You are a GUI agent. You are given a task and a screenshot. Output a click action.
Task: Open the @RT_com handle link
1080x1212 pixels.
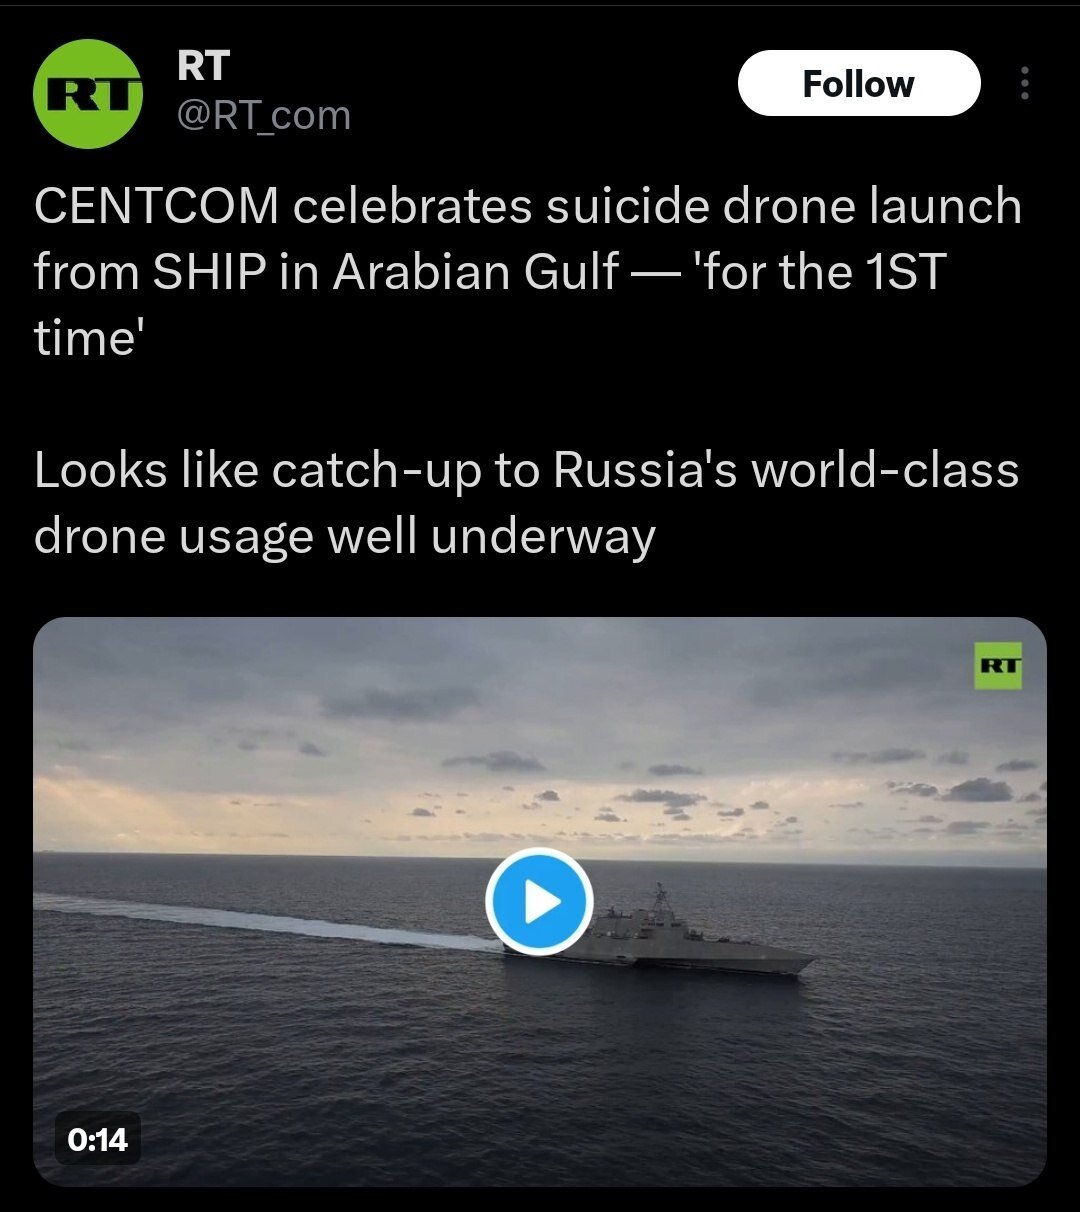(264, 116)
